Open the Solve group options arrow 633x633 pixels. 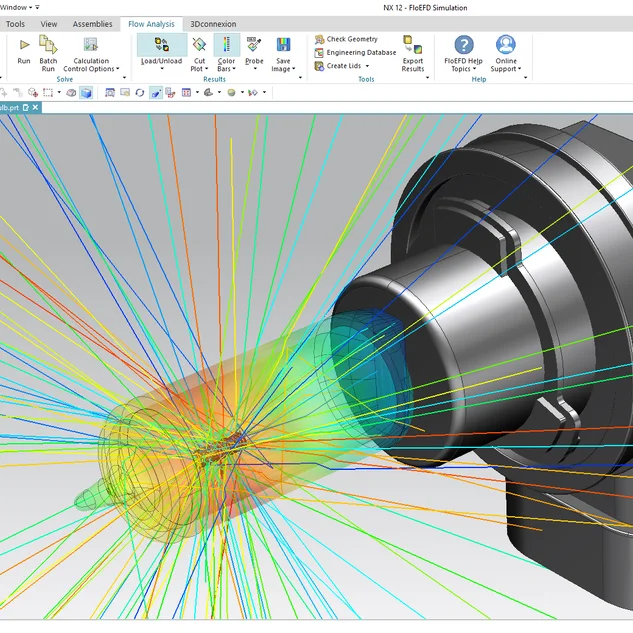[124, 78]
